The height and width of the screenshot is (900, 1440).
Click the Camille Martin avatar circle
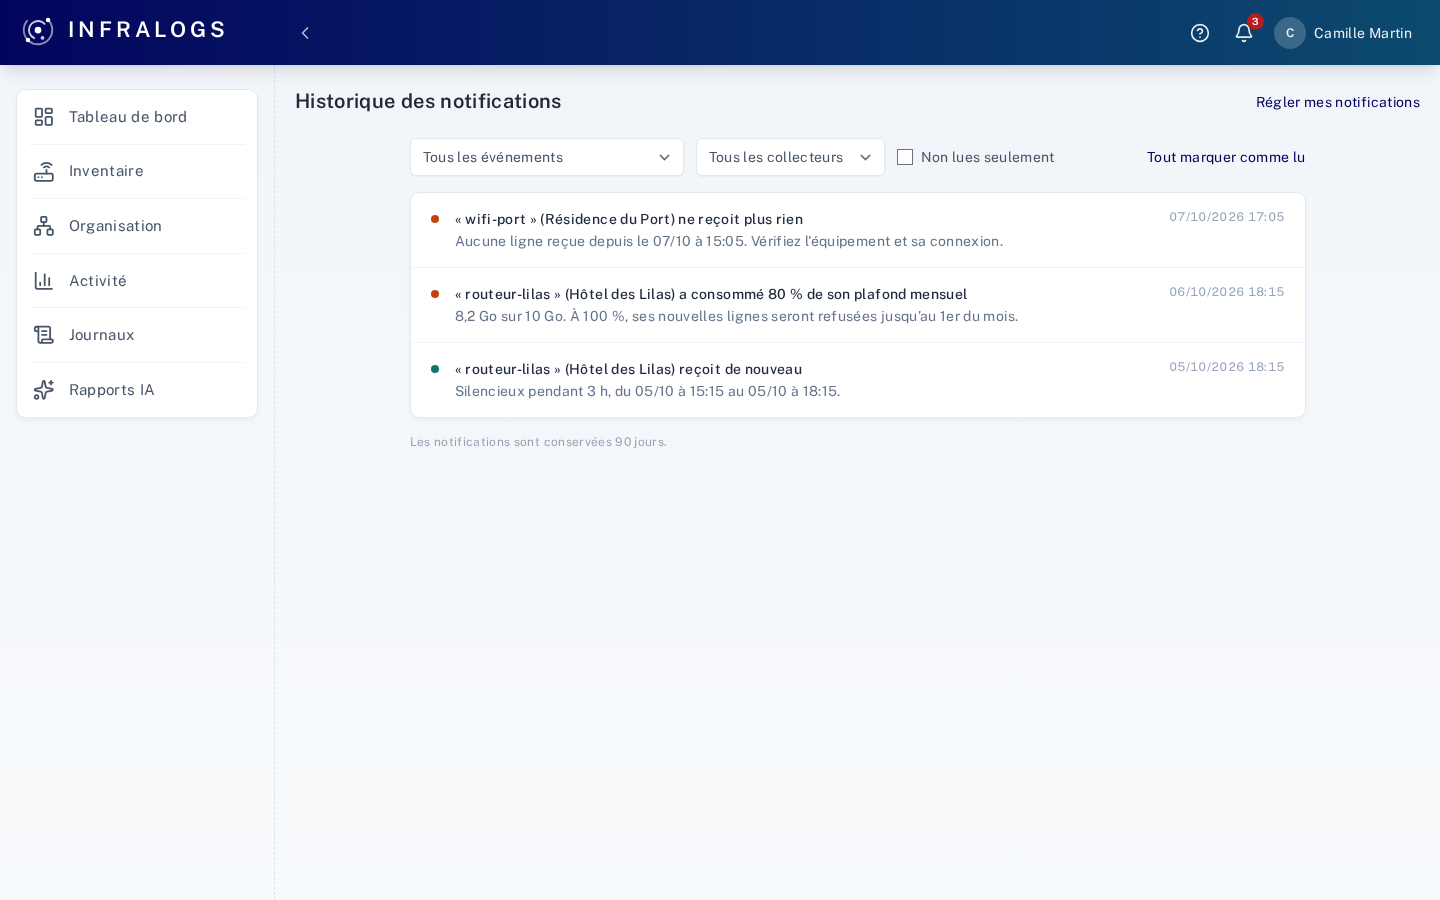tap(1290, 33)
